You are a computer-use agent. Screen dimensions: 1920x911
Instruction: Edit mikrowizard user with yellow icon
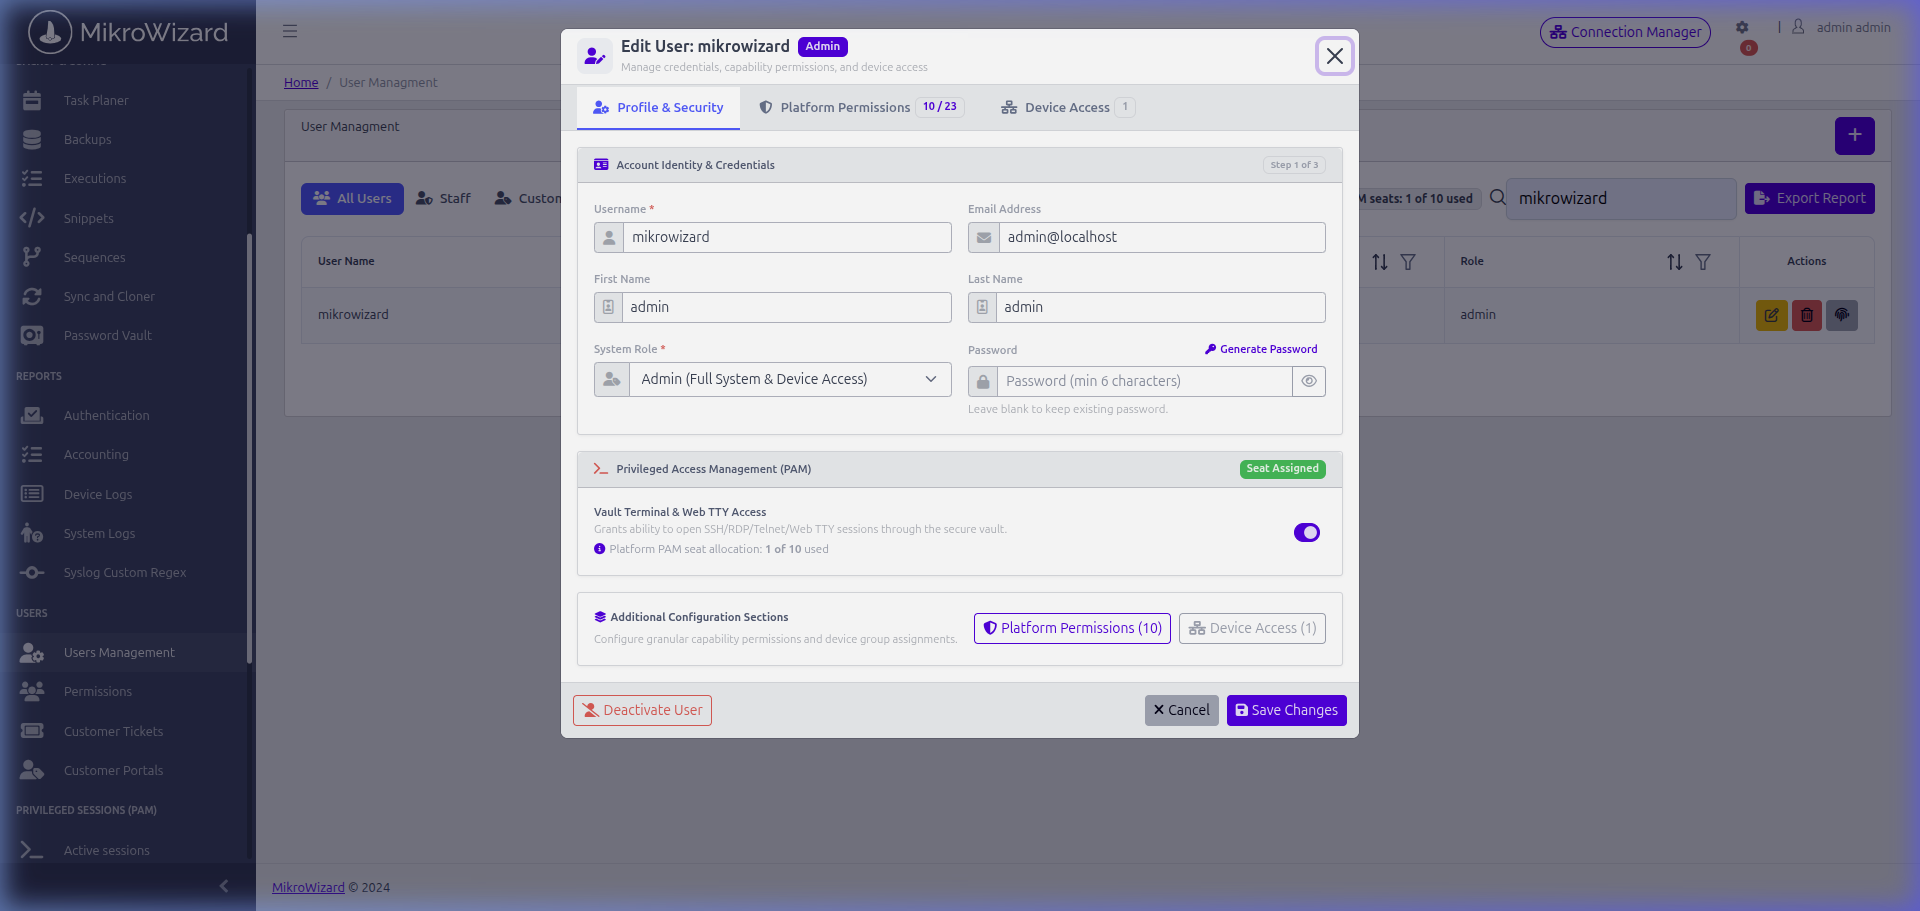(x=1772, y=315)
